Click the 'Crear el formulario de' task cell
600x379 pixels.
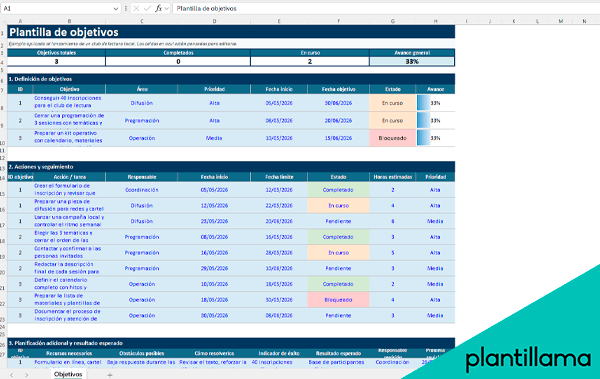click(69, 190)
